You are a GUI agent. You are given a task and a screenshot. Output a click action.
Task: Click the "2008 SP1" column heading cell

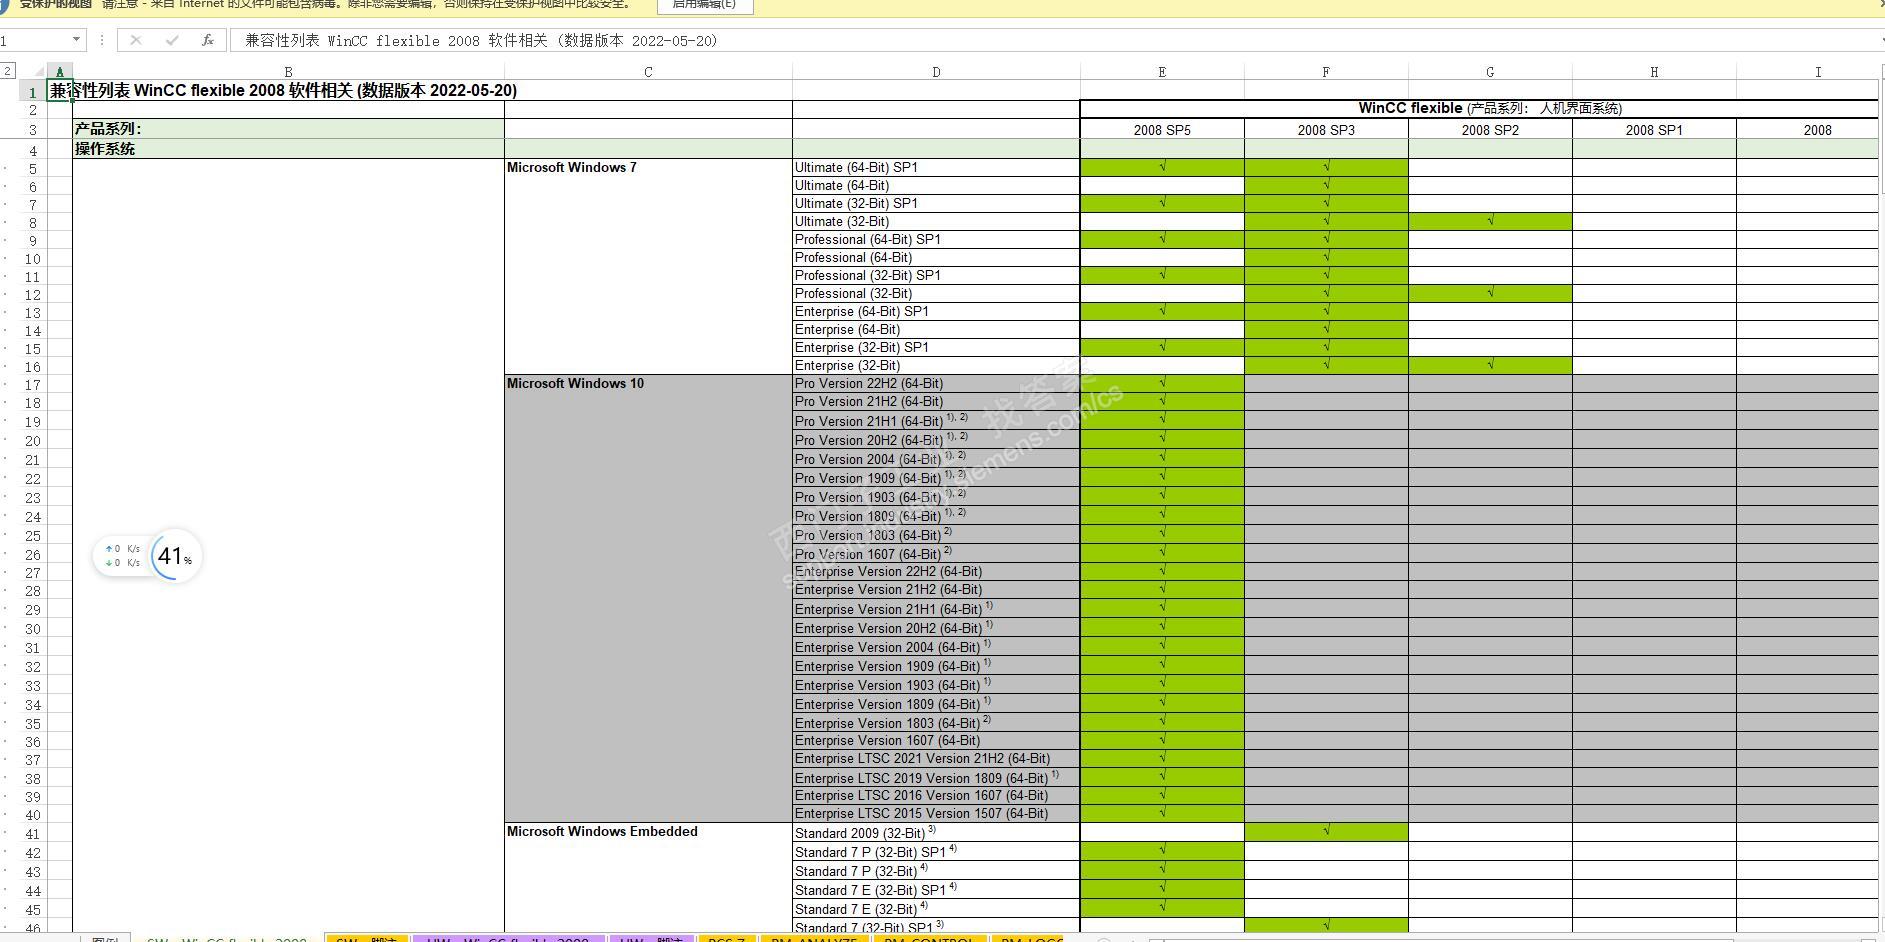coord(1654,130)
